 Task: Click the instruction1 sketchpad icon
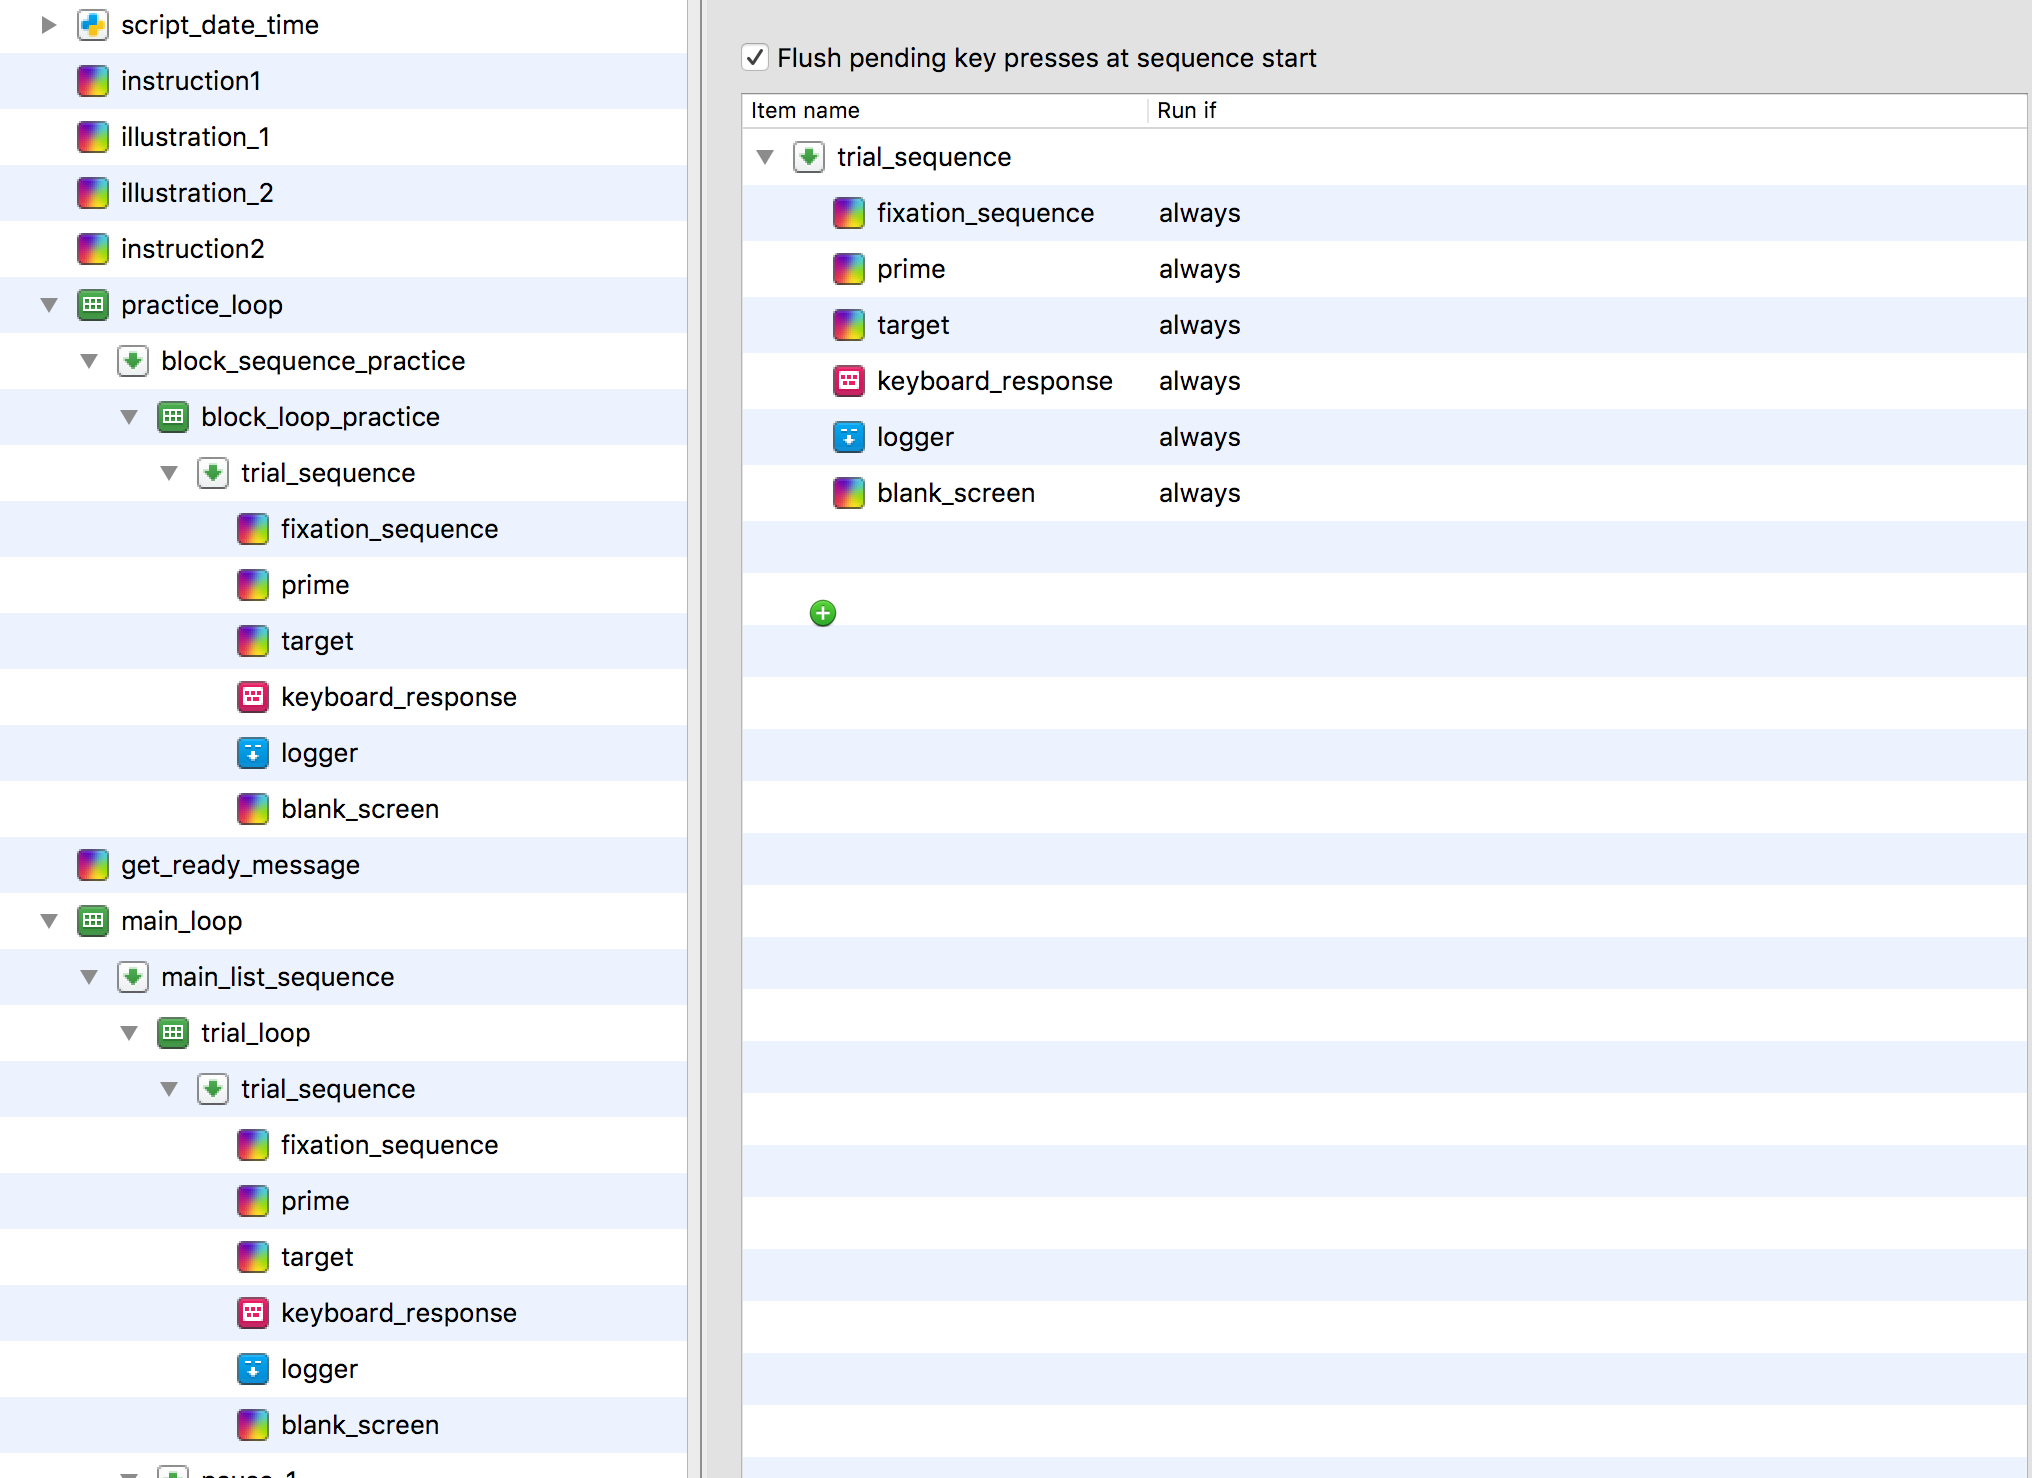click(93, 81)
